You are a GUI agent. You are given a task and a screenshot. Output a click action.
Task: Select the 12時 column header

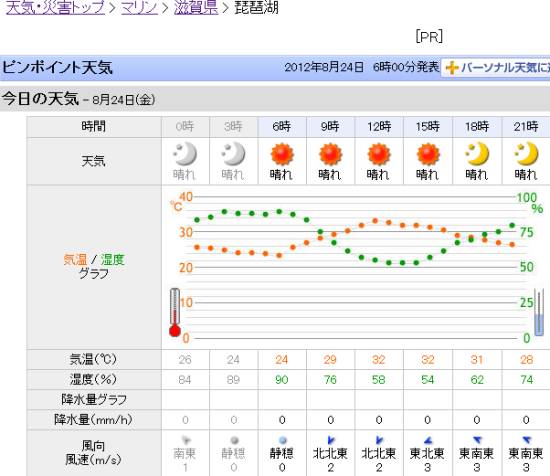click(379, 126)
